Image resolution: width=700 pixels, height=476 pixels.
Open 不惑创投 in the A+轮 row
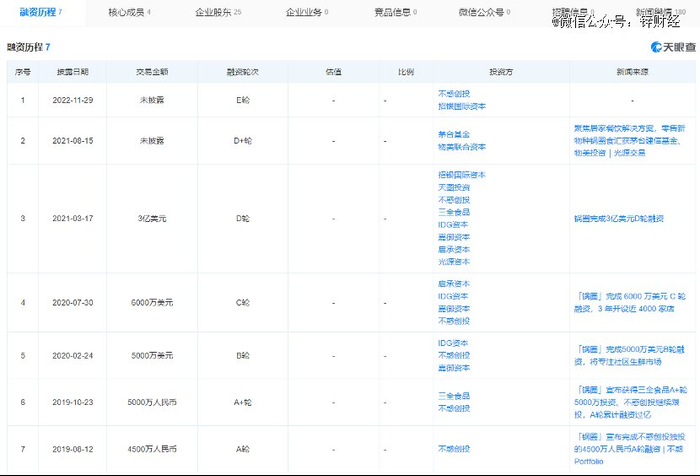[x=454, y=408]
